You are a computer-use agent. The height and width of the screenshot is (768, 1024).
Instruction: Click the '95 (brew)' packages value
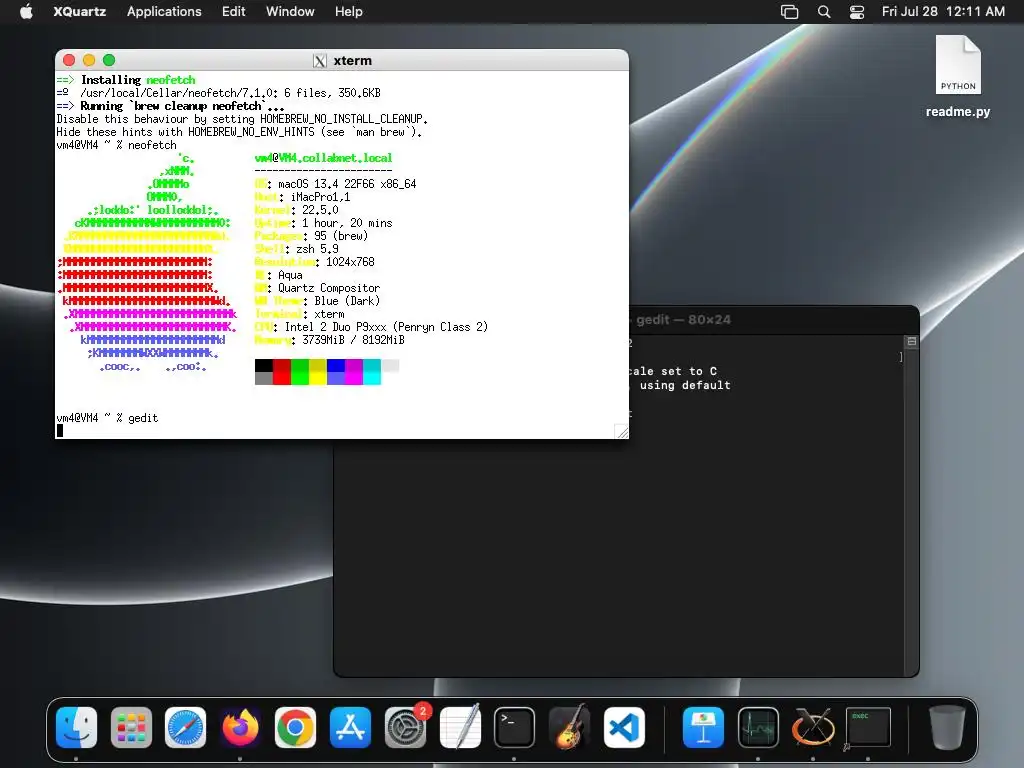341,236
